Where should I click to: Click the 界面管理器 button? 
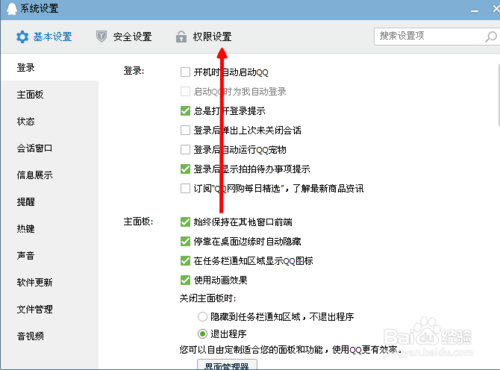(227, 364)
